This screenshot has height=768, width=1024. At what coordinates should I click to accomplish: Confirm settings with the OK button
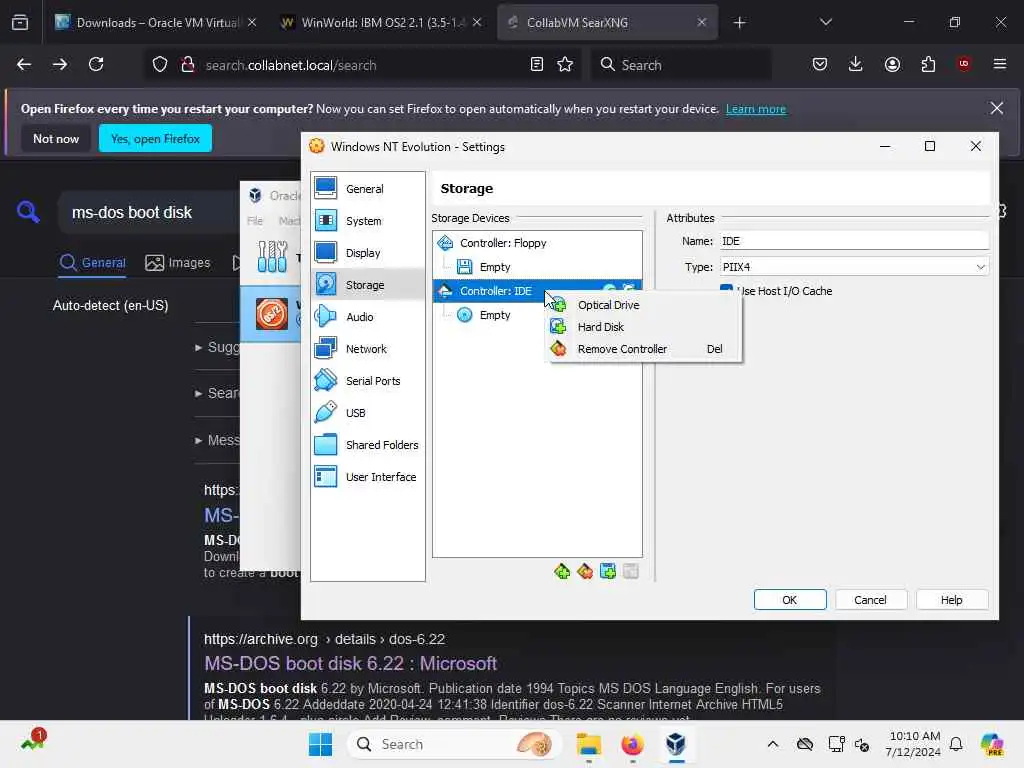coord(790,600)
